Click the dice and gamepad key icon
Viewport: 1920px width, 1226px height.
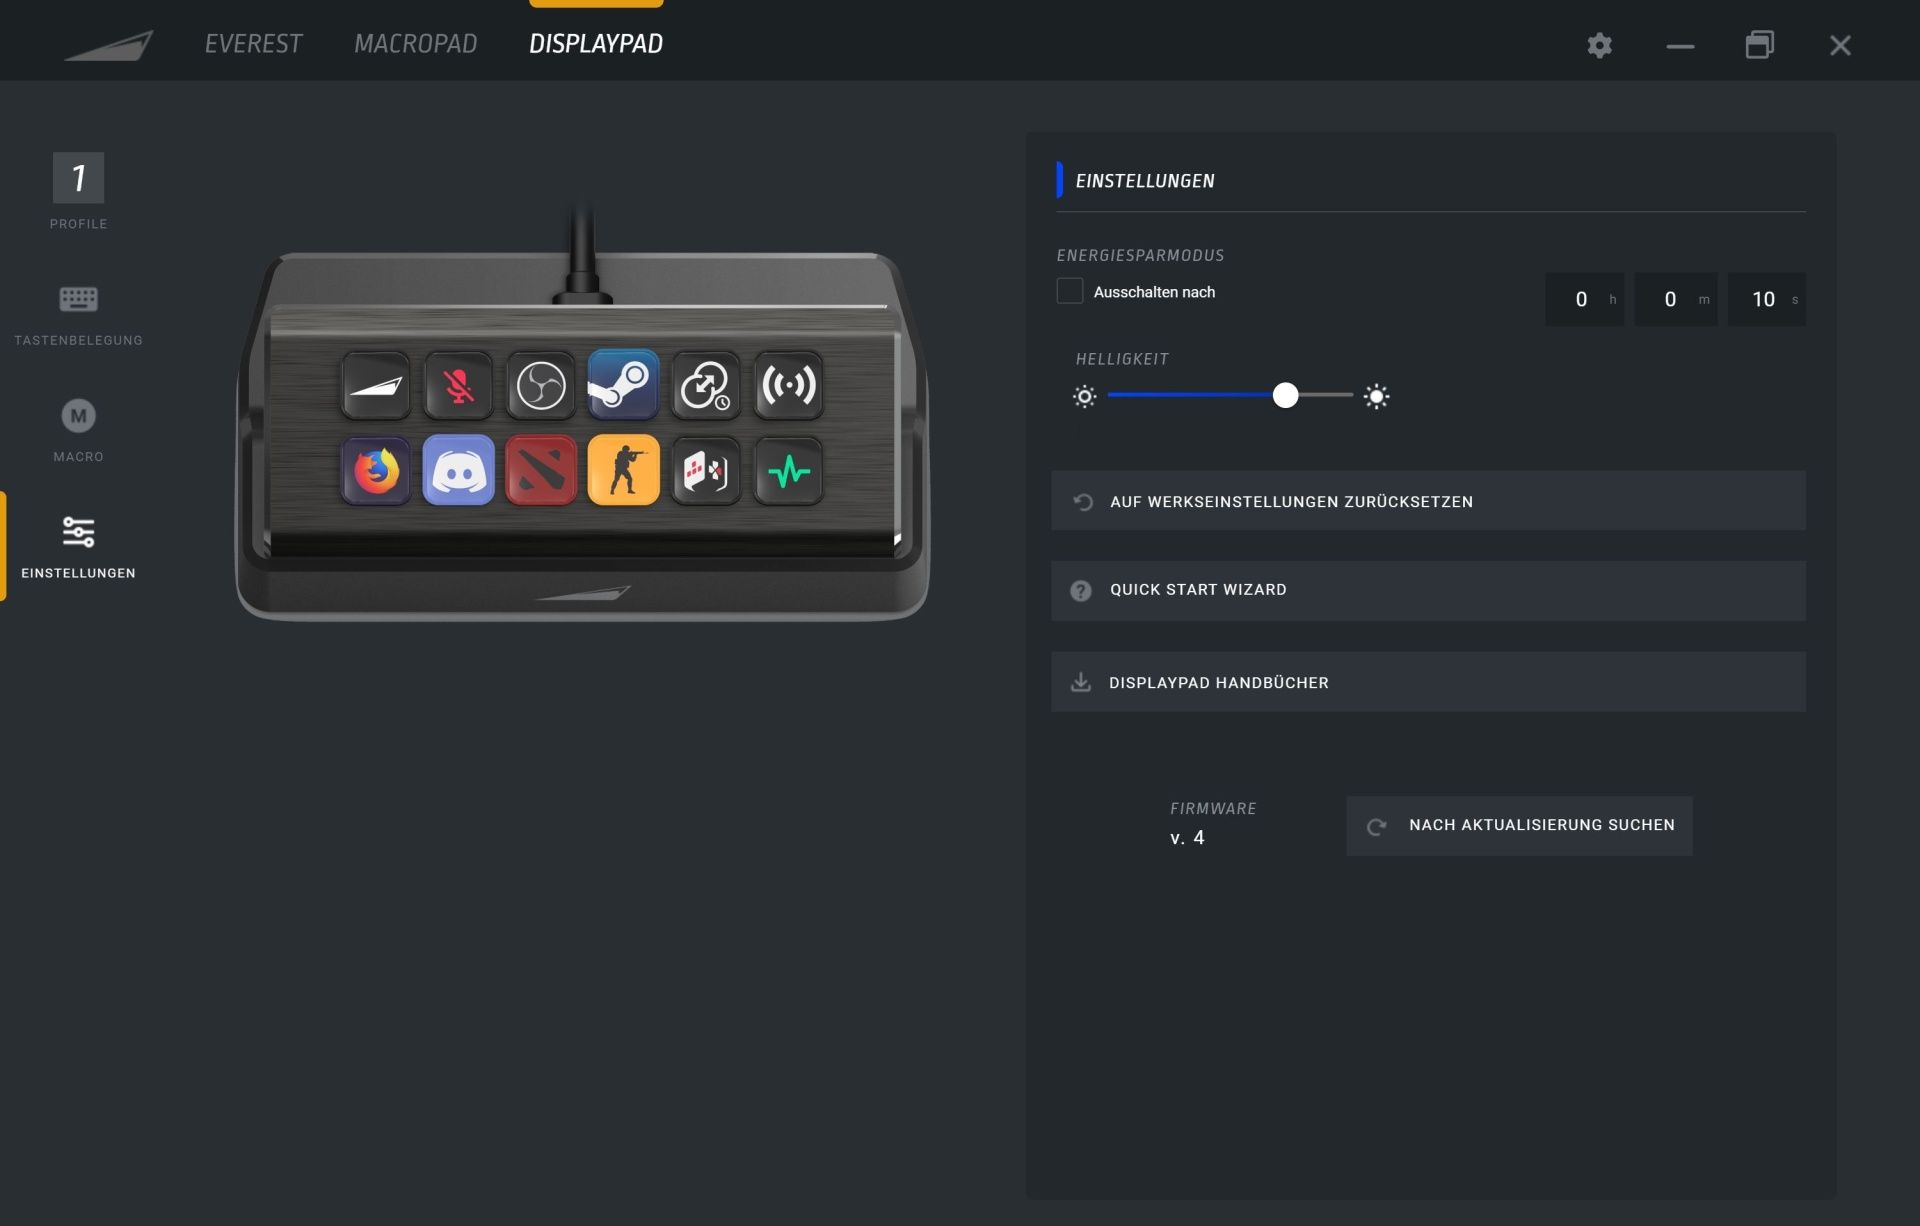[706, 470]
